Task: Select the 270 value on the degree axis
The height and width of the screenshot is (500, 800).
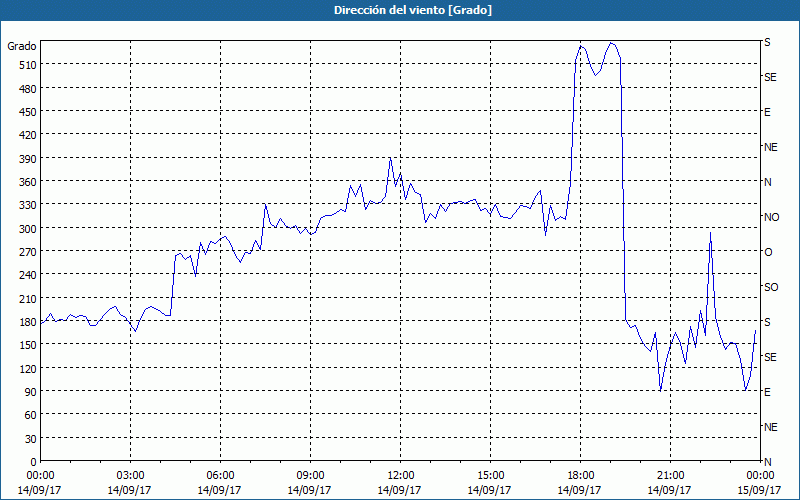Action: tap(28, 252)
